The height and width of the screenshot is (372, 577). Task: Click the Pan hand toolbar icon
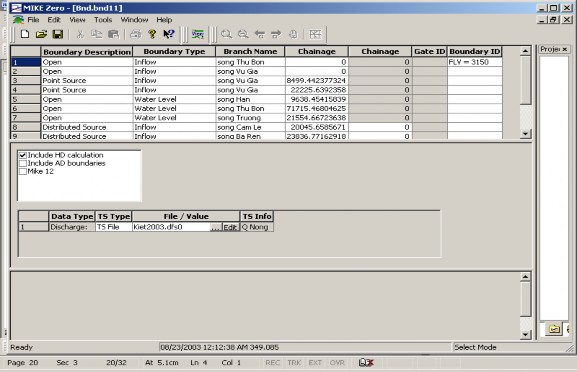click(293, 34)
